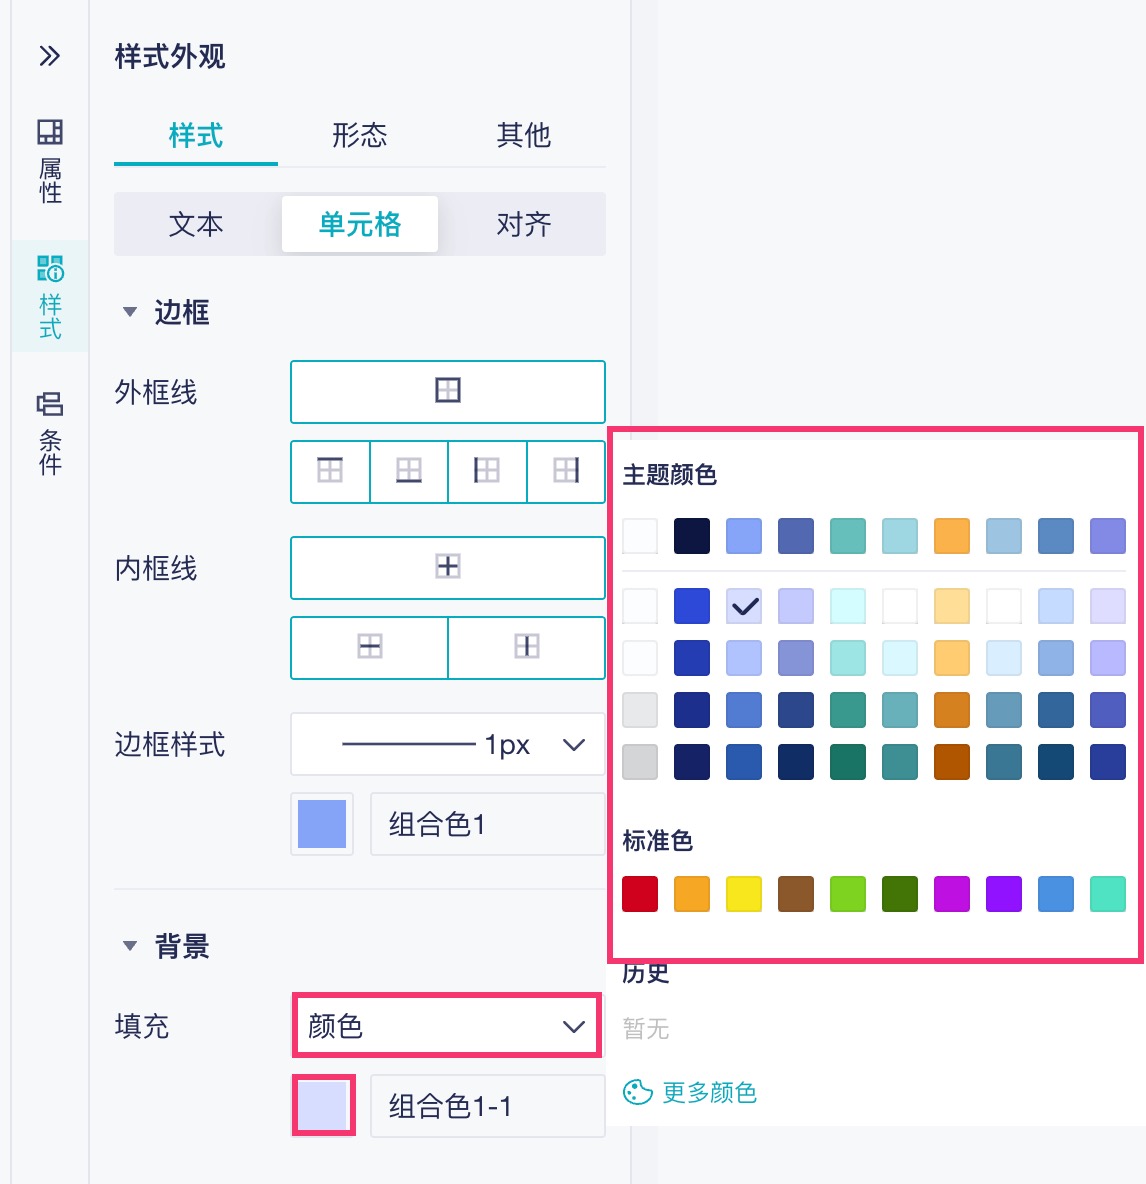Image resolution: width=1146 pixels, height=1184 pixels.
Task: Switch to the 形态 tab
Action: tap(359, 135)
